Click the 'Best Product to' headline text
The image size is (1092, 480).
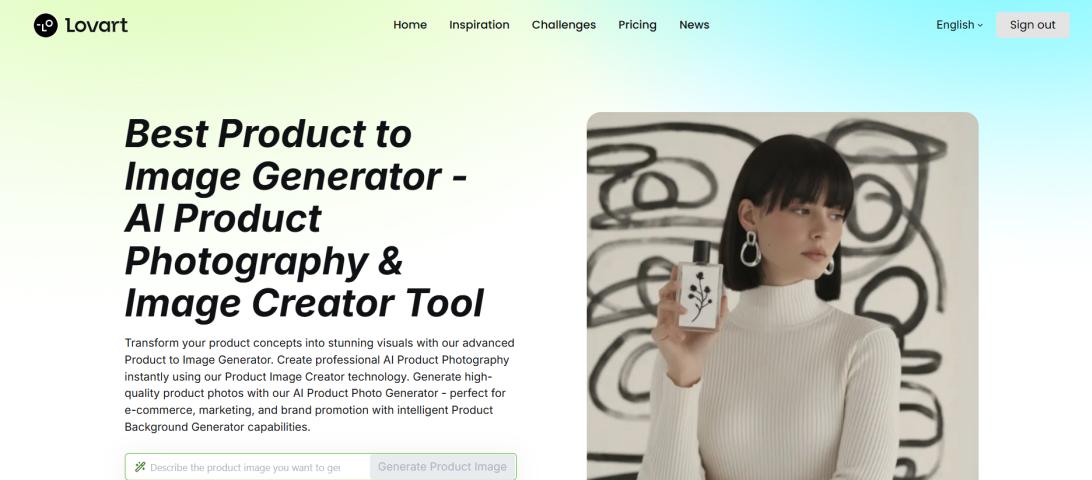click(268, 134)
